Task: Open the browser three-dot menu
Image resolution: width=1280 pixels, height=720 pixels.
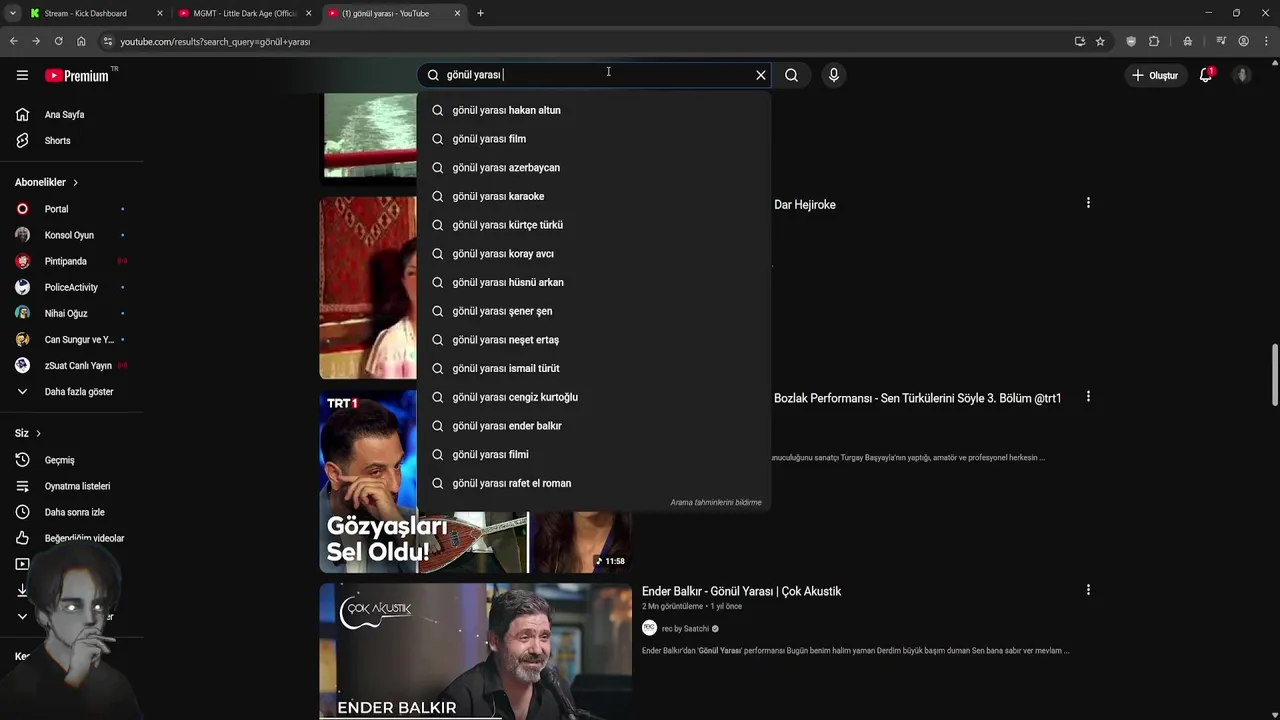Action: click(1265, 41)
